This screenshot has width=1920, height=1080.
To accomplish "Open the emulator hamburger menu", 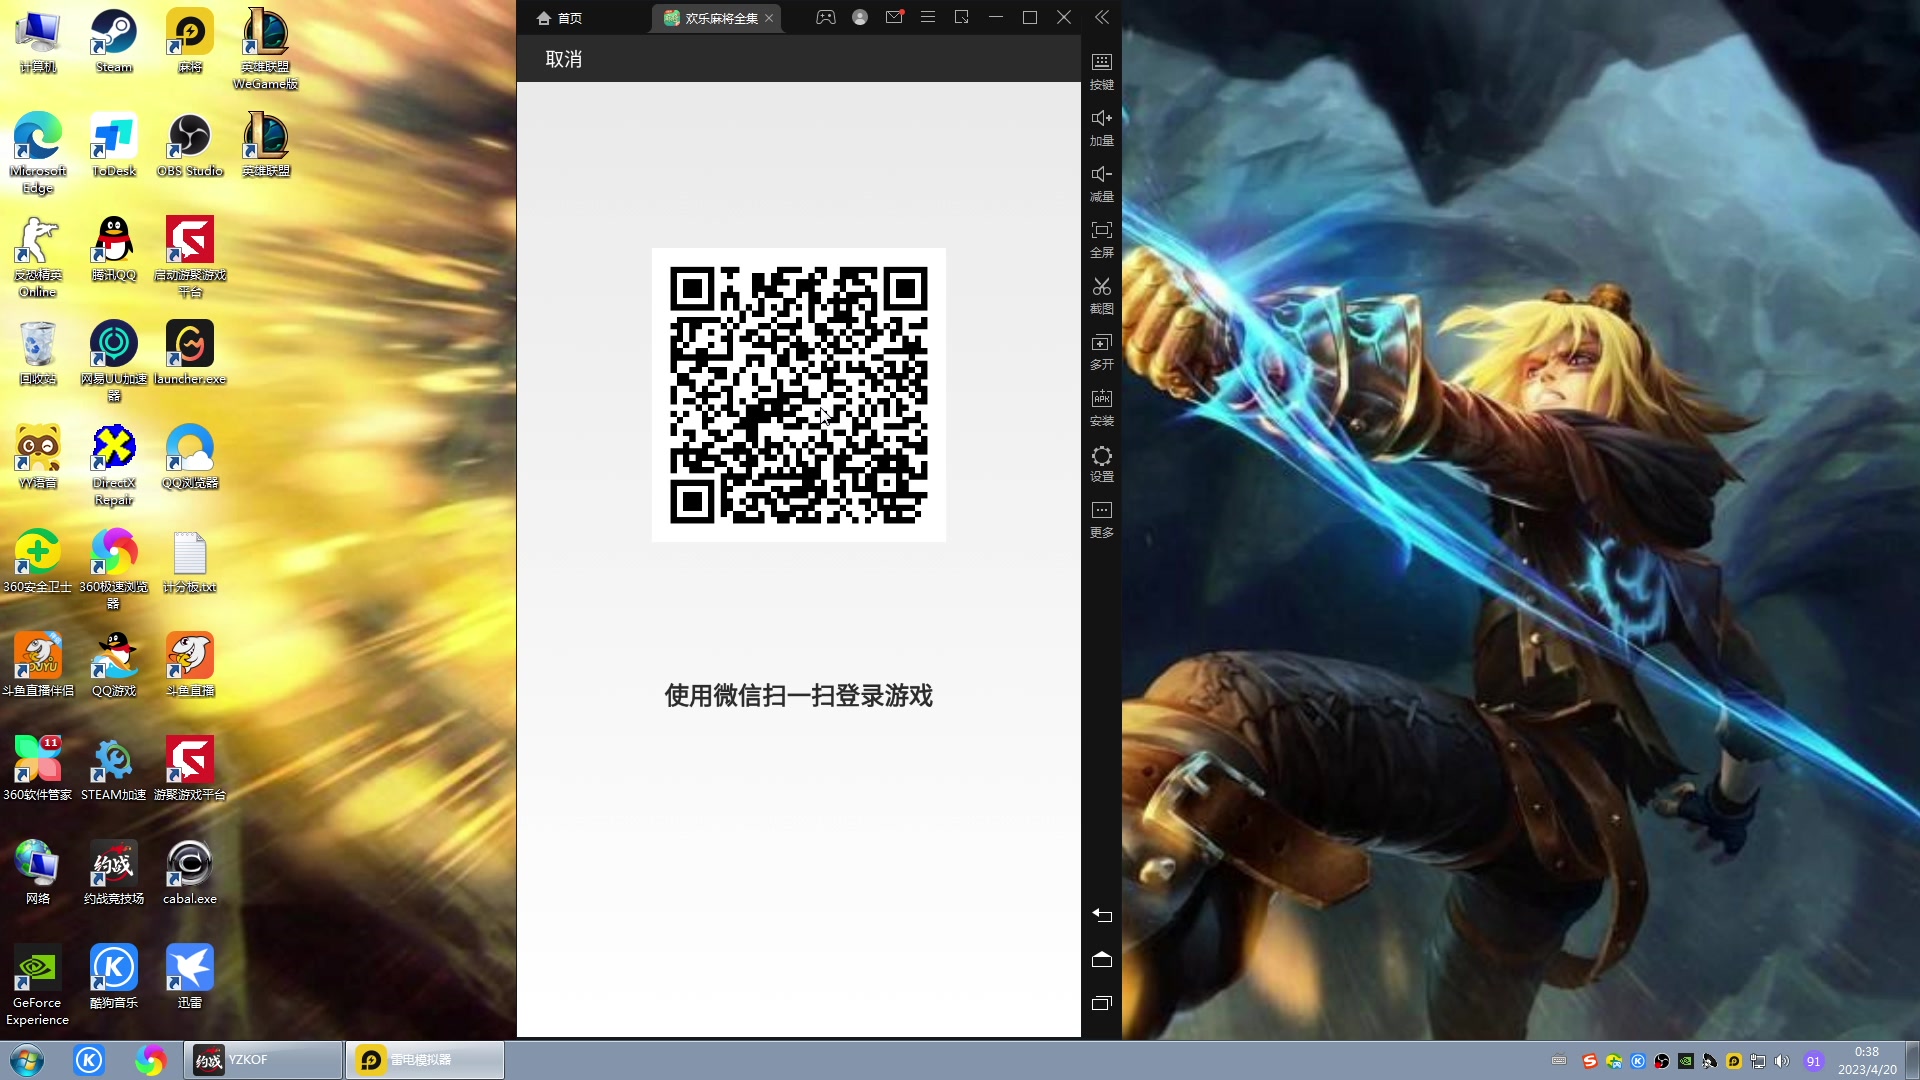I will tap(928, 17).
